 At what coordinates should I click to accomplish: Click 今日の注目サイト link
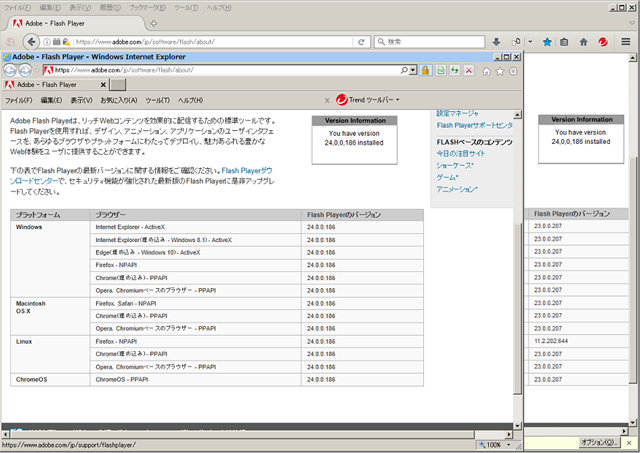click(x=460, y=153)
